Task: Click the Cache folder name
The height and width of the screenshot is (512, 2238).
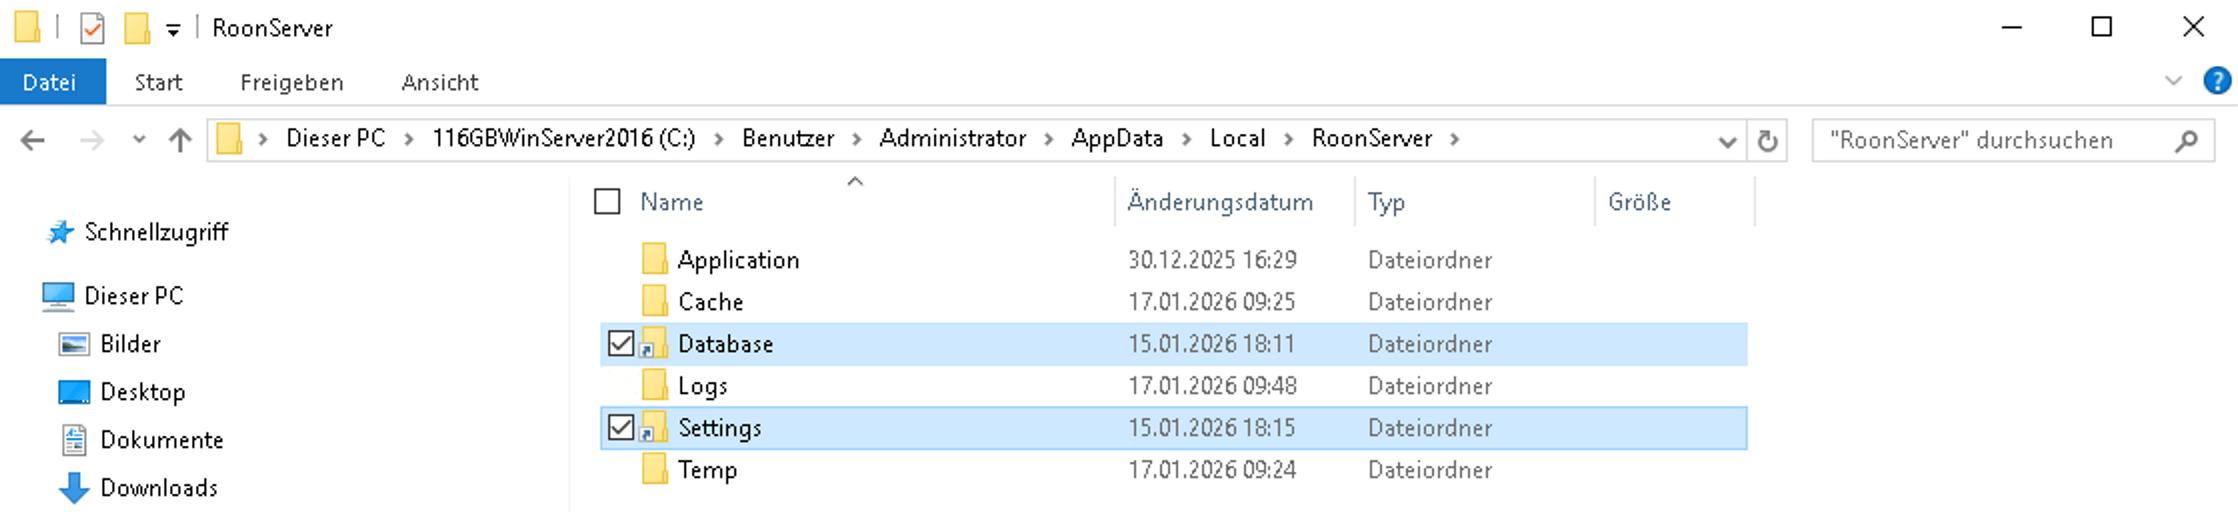Action: [x=711, y=302]
